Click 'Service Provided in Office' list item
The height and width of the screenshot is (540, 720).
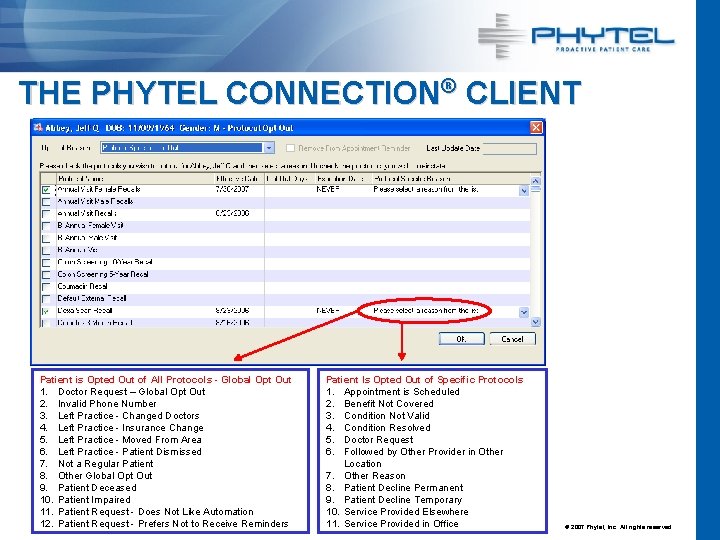401,523
